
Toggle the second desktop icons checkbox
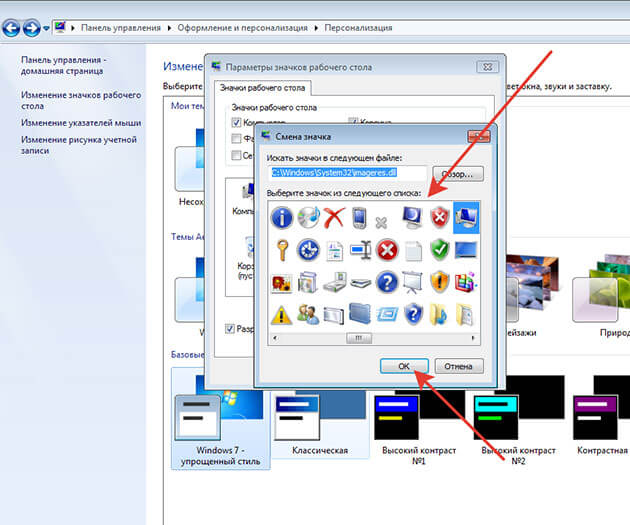(x=236, y=139)
